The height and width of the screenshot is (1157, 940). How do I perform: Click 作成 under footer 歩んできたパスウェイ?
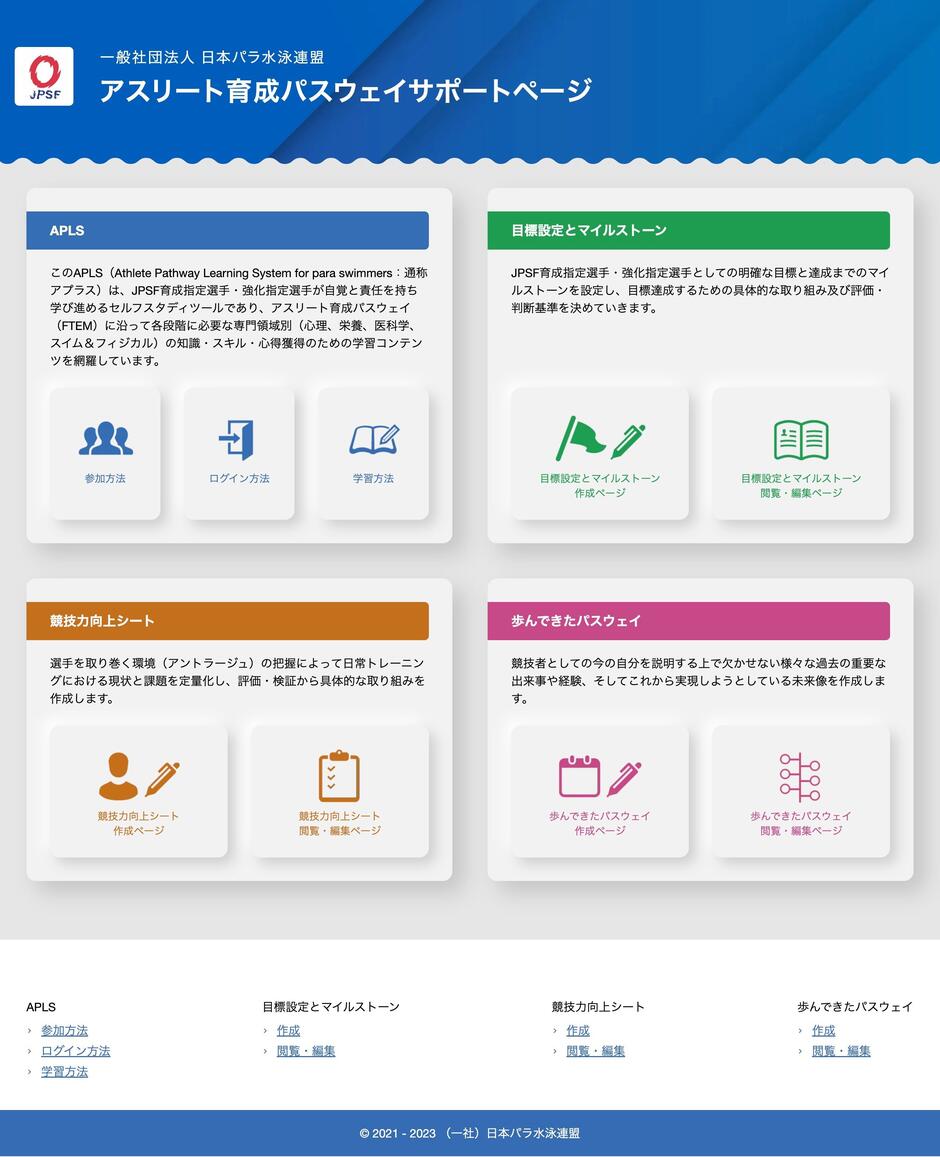[x=823, y=1030]
